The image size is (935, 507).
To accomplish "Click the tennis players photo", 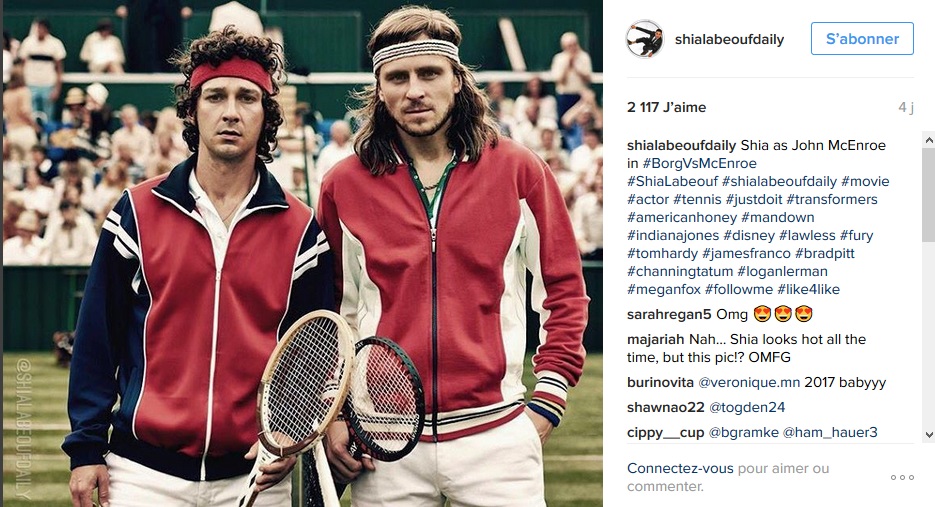I will tap(302, 254).
